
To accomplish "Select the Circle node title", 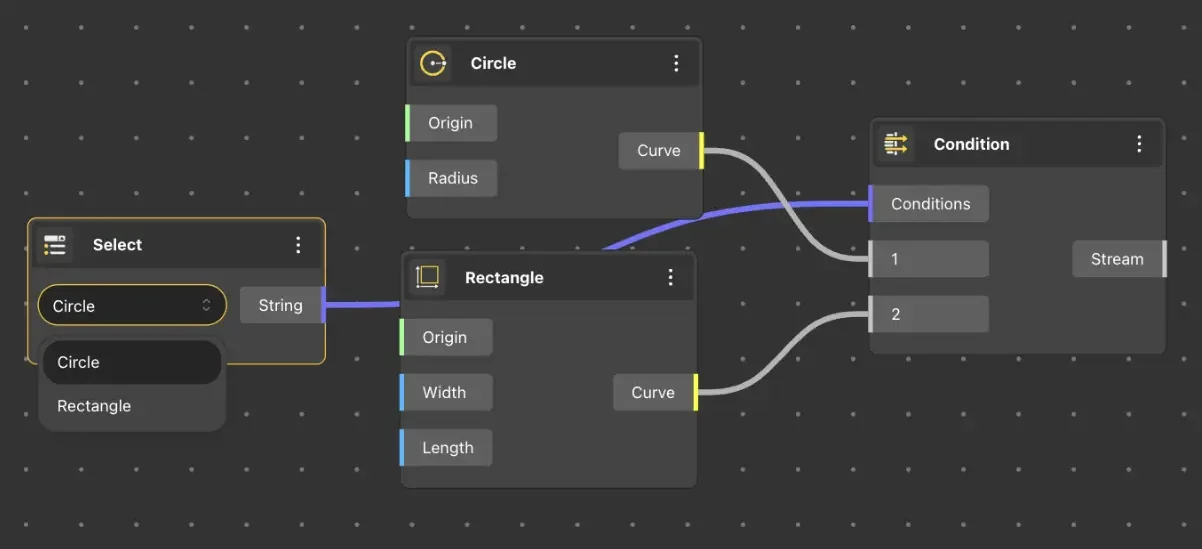I will [493, 63].
